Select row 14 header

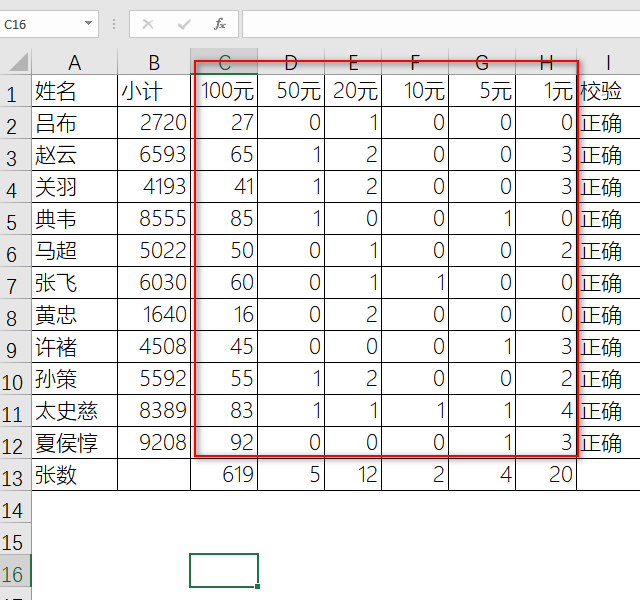pyautogui.click(x=16, y=507)
